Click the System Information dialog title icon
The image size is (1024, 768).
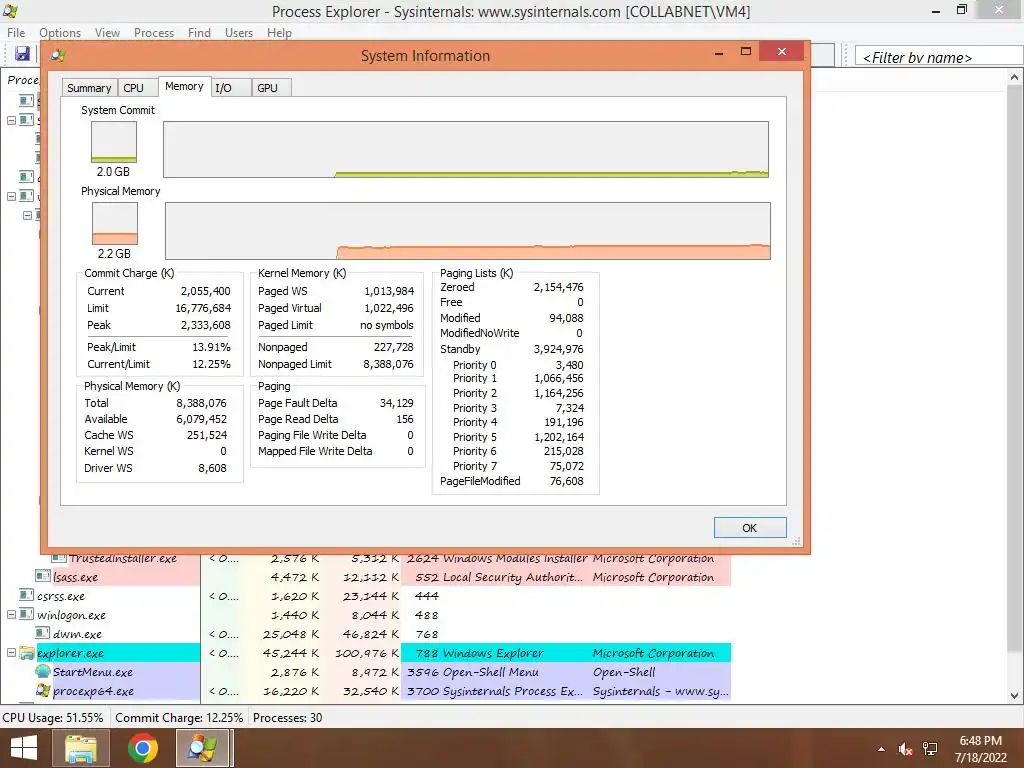(x=57, y=56)
